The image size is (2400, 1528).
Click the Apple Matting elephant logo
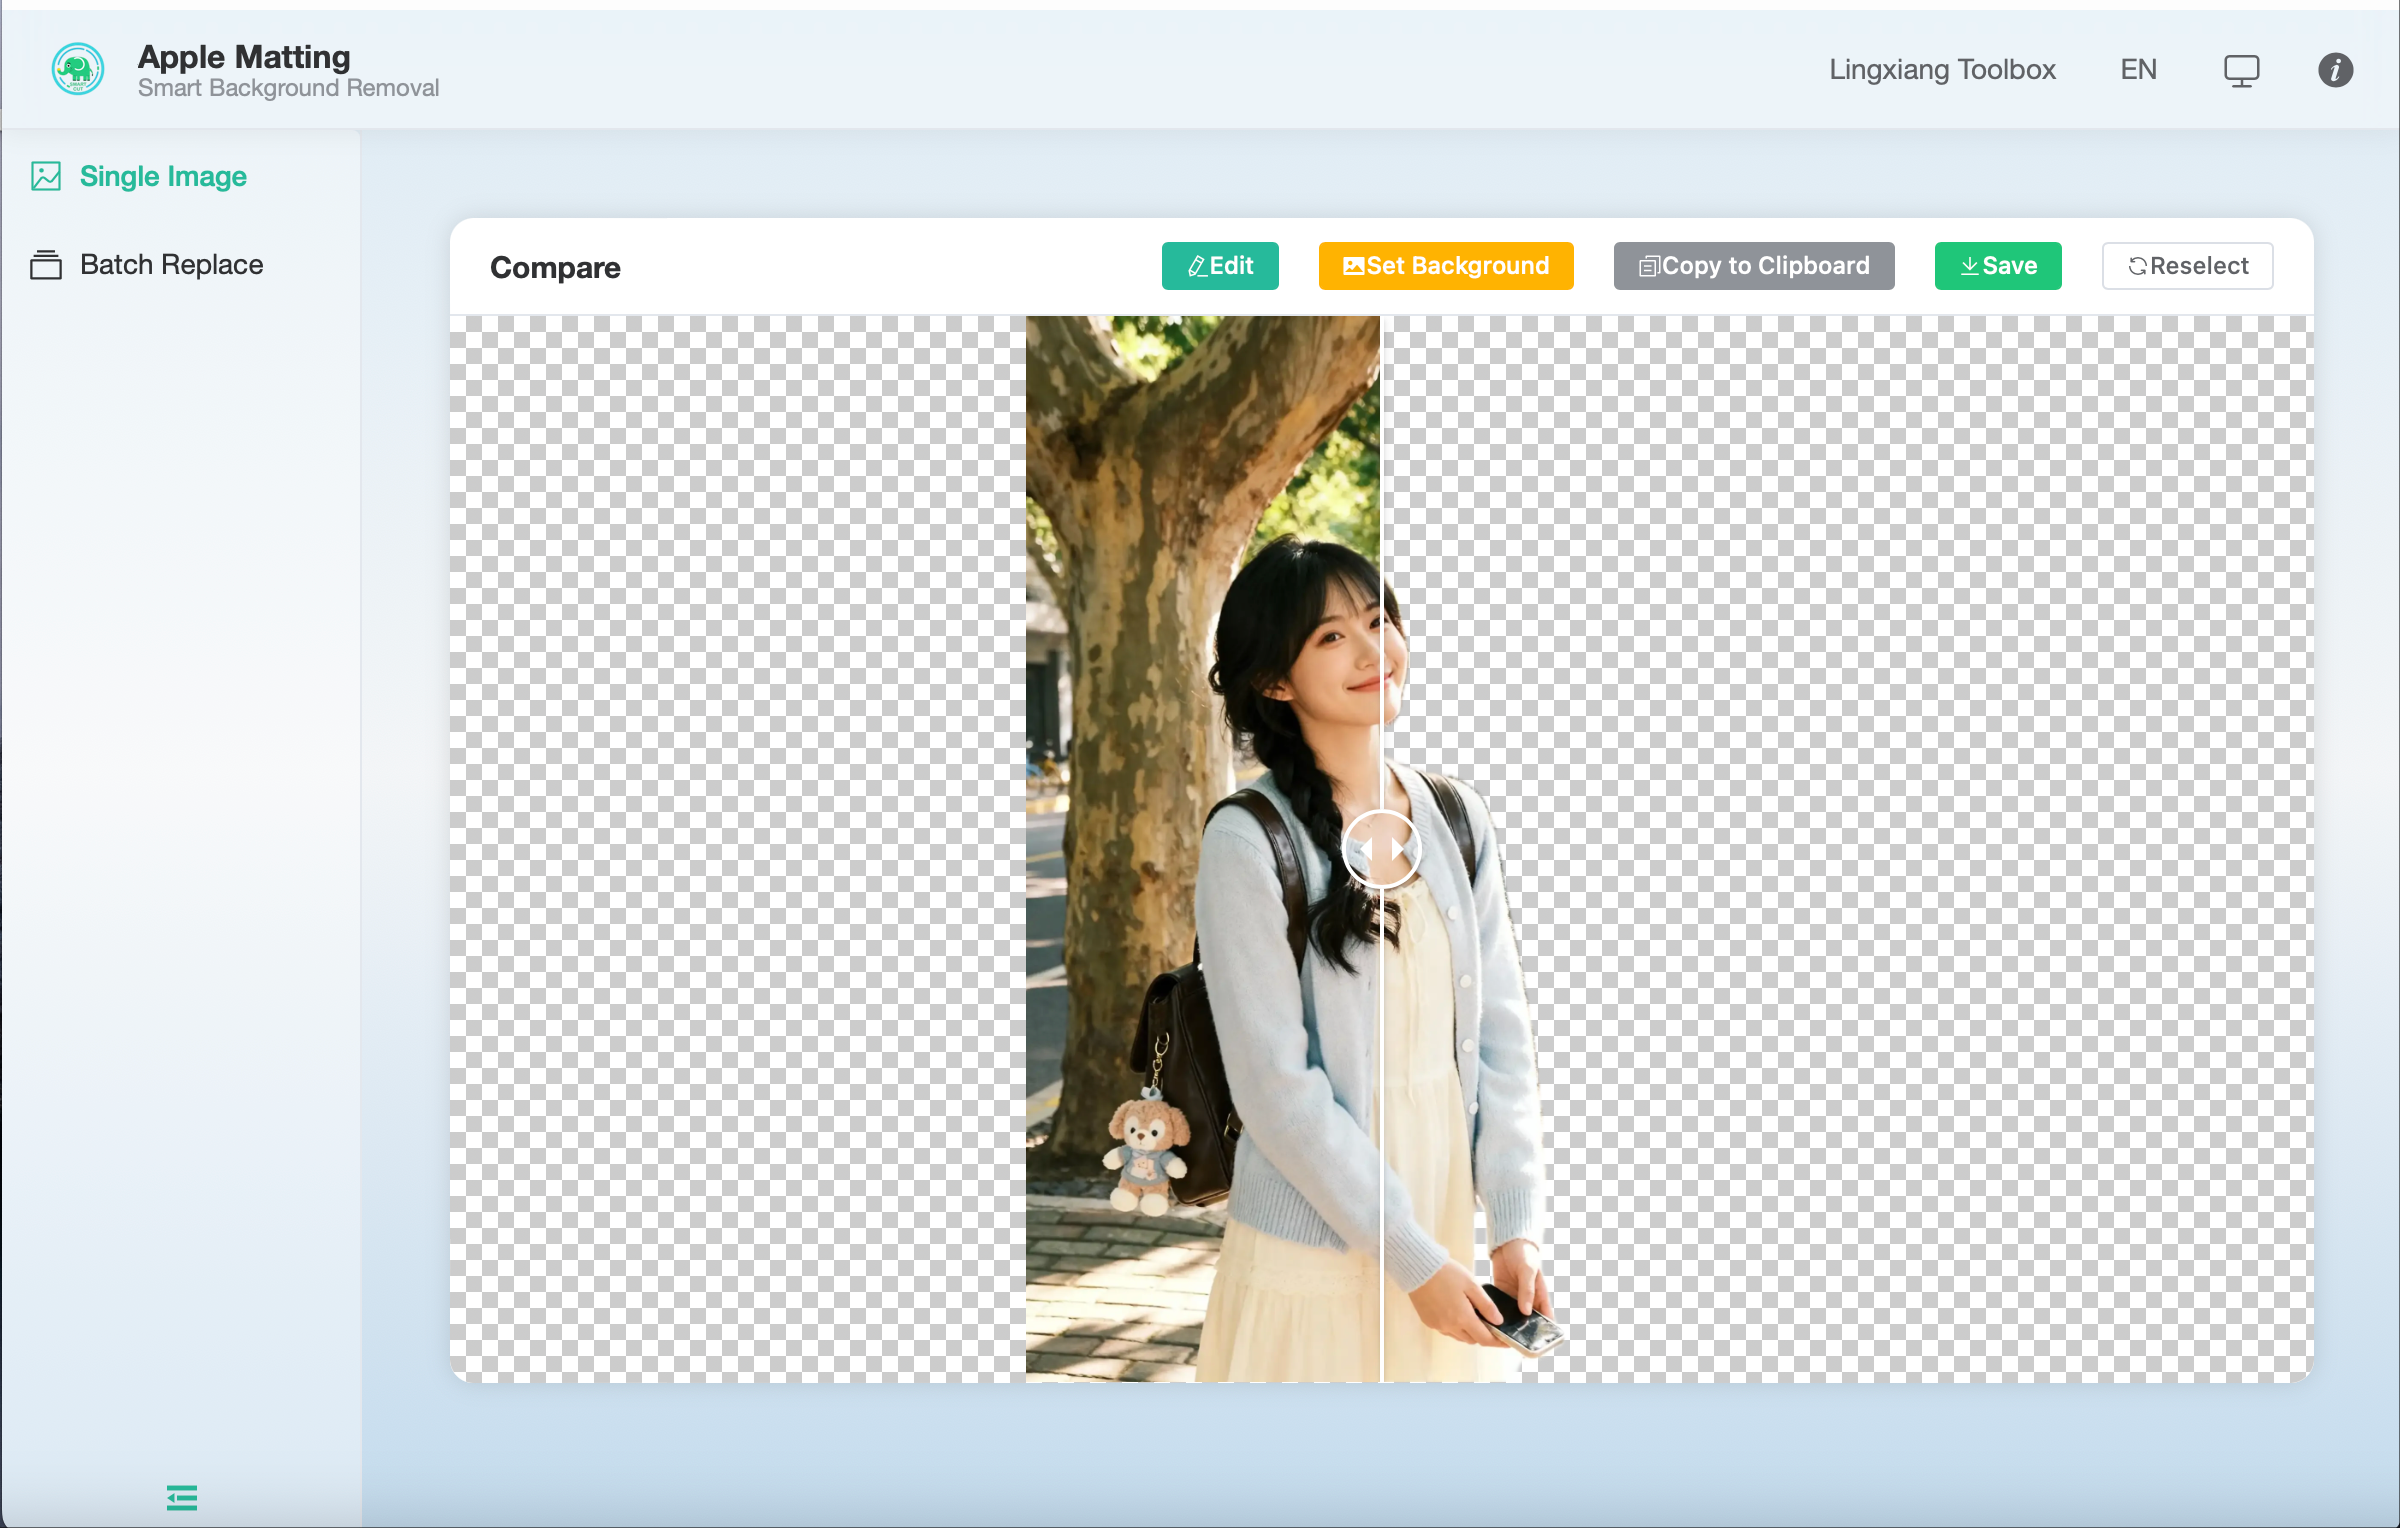pos(76,69)
